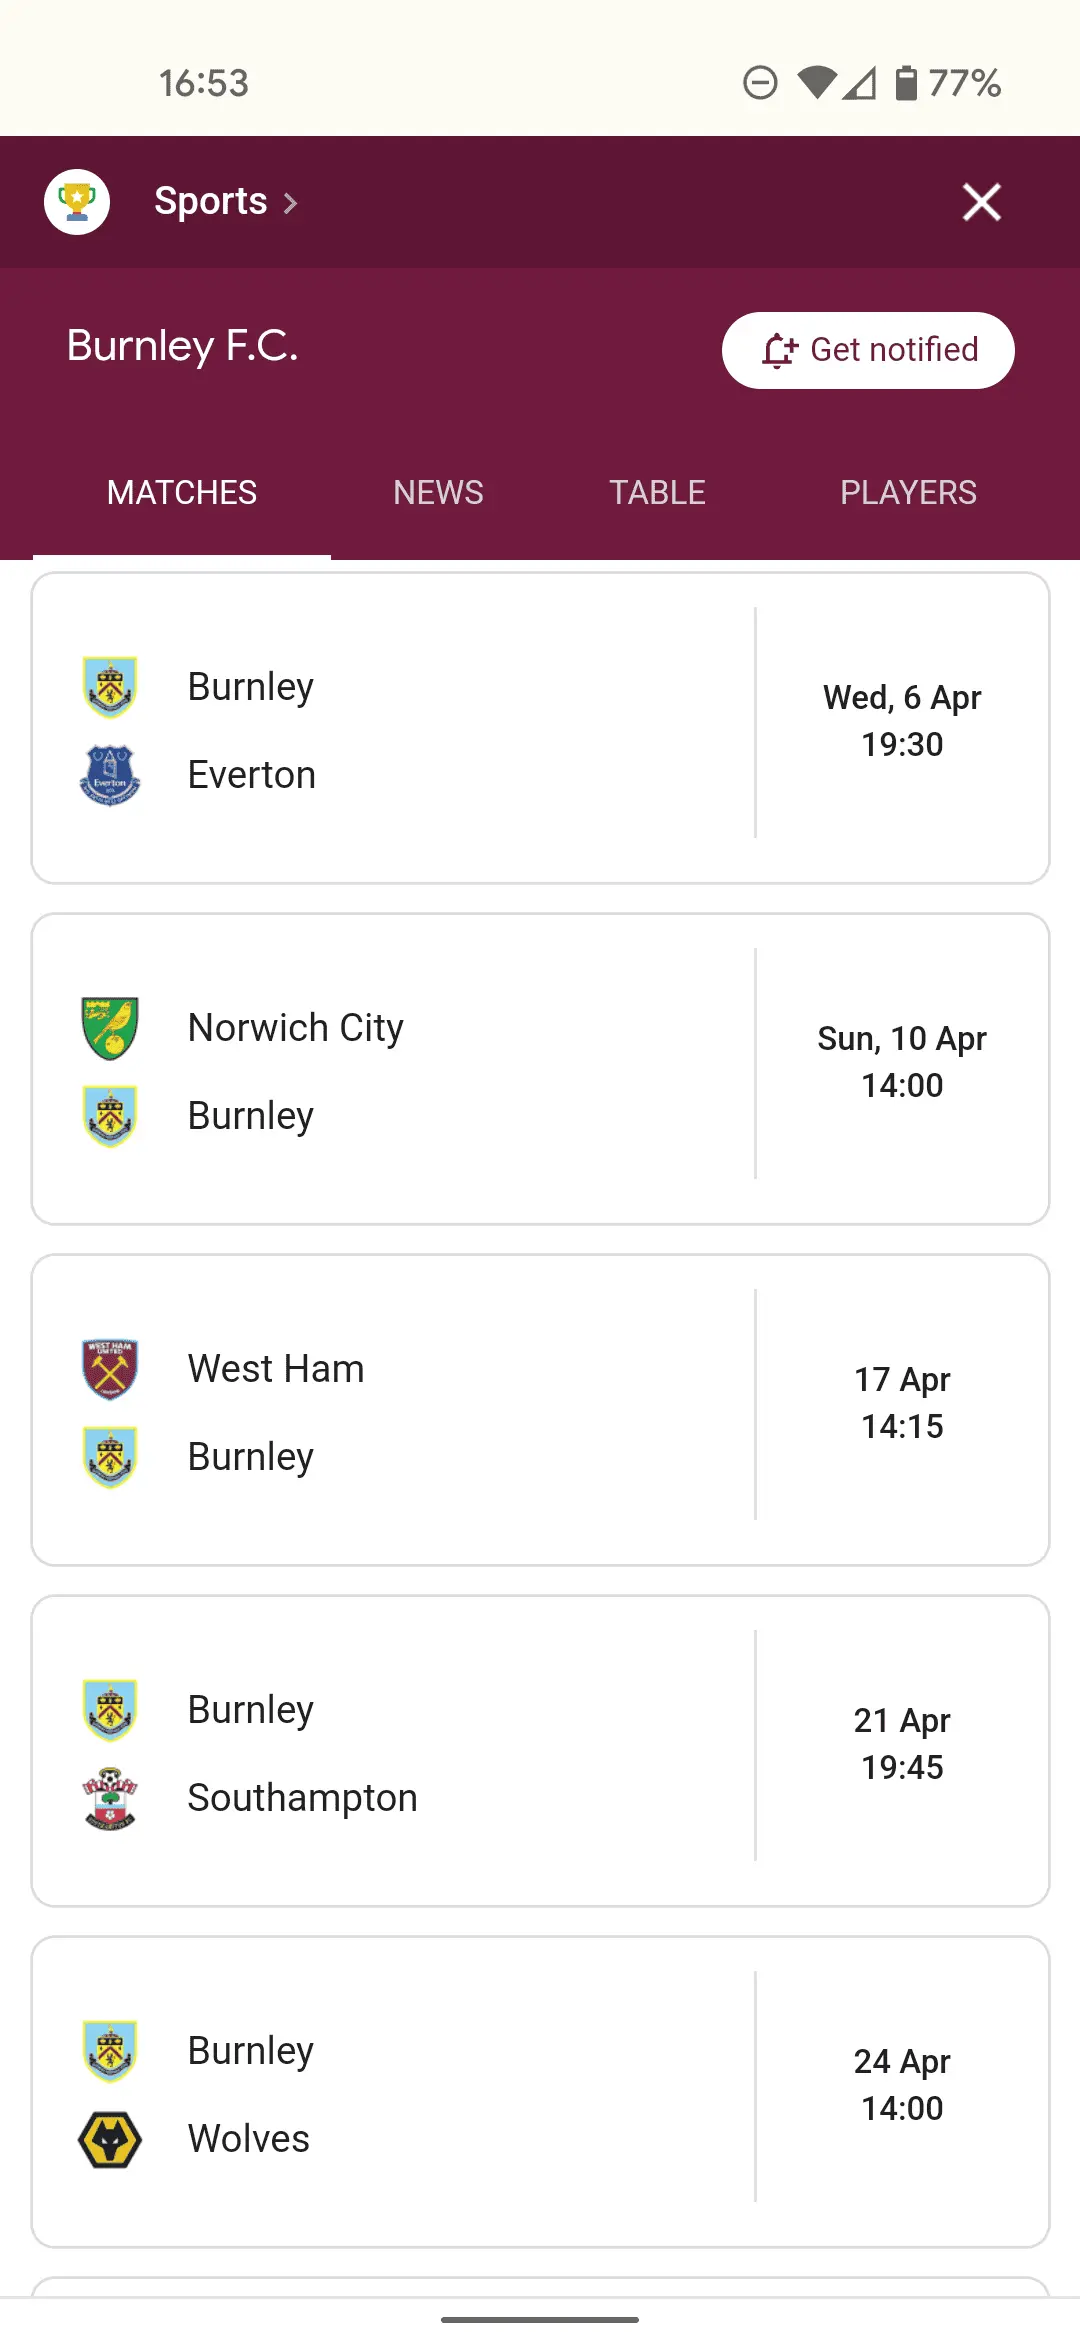Click the West Ham team name

pos(276,1369)
